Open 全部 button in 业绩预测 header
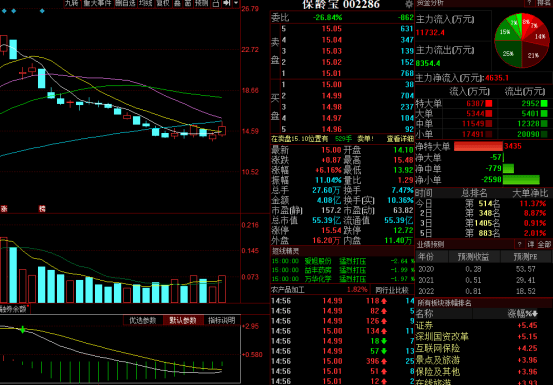This screenshot has height=386, width=554. click(544, 244)
